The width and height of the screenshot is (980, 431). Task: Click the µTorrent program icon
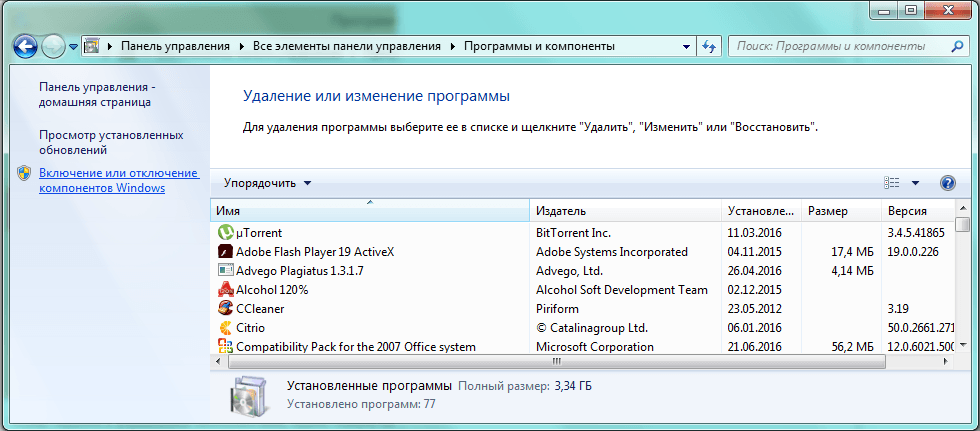[225, 232]
